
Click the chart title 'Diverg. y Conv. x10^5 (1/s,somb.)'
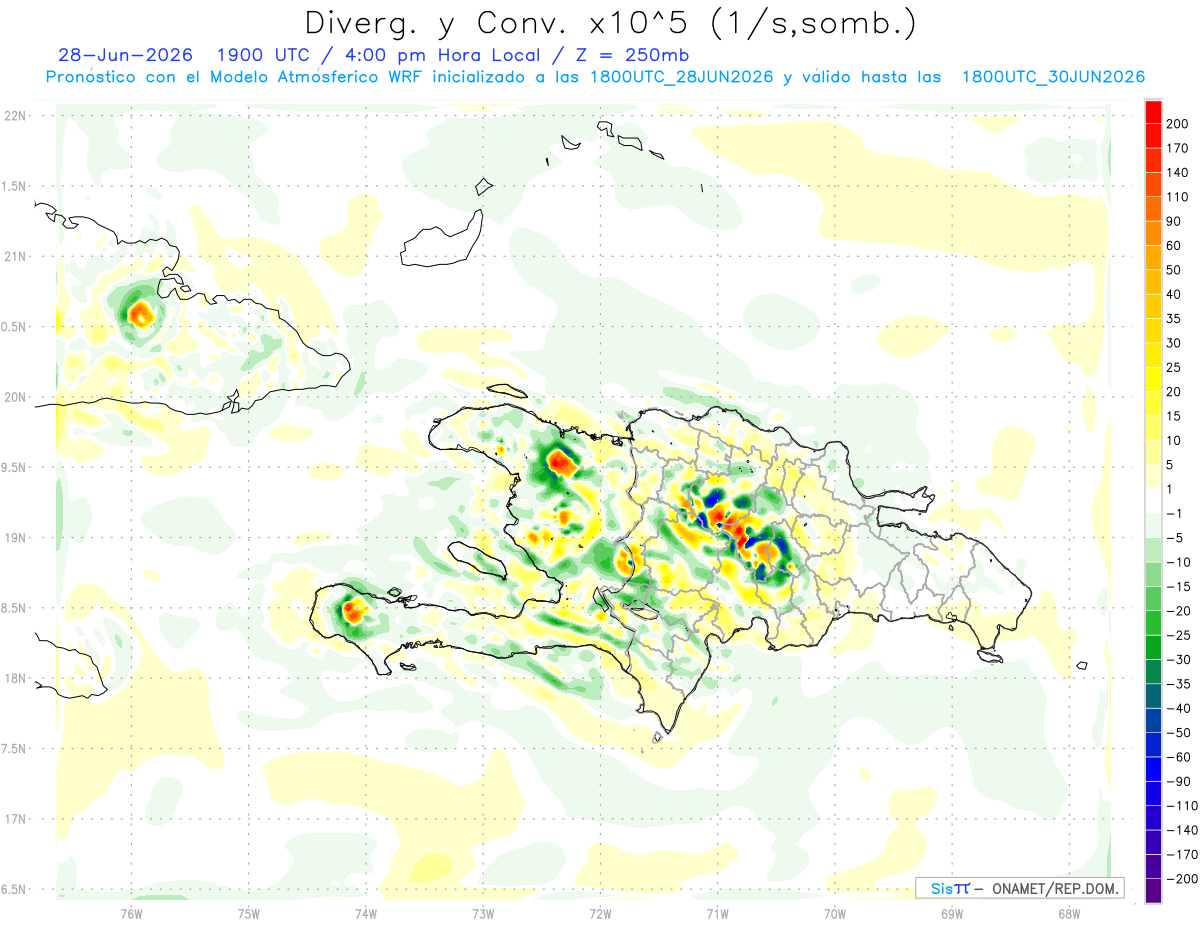[x=610, y=23]
